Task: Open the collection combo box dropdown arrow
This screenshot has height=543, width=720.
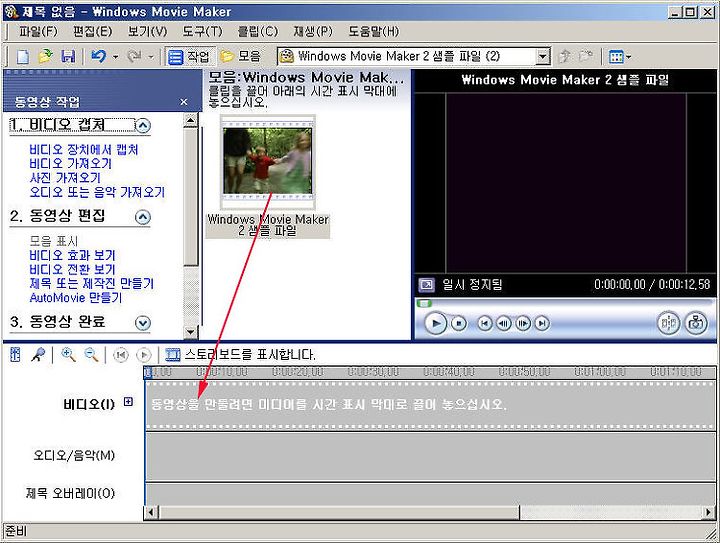Action: click(543, 56)
